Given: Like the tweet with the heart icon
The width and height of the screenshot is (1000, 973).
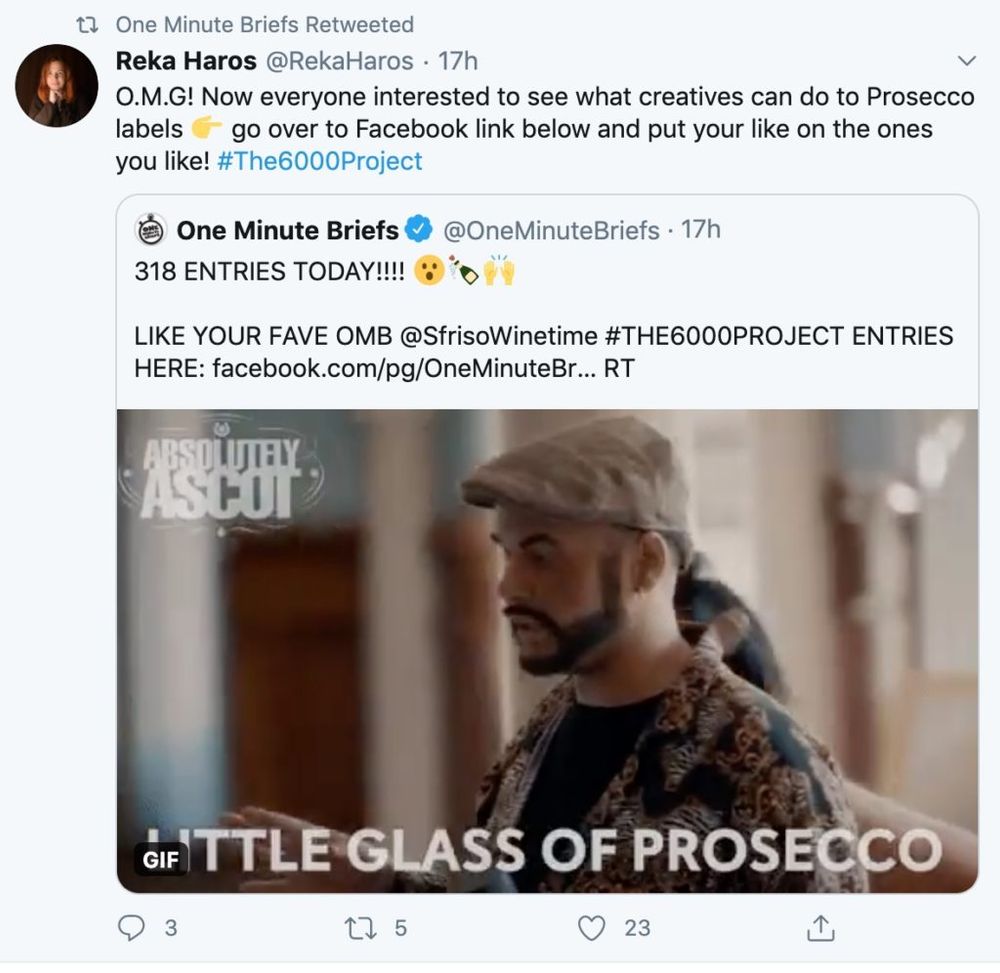Looking at the screenshot, I should click(x=592, y=928).
